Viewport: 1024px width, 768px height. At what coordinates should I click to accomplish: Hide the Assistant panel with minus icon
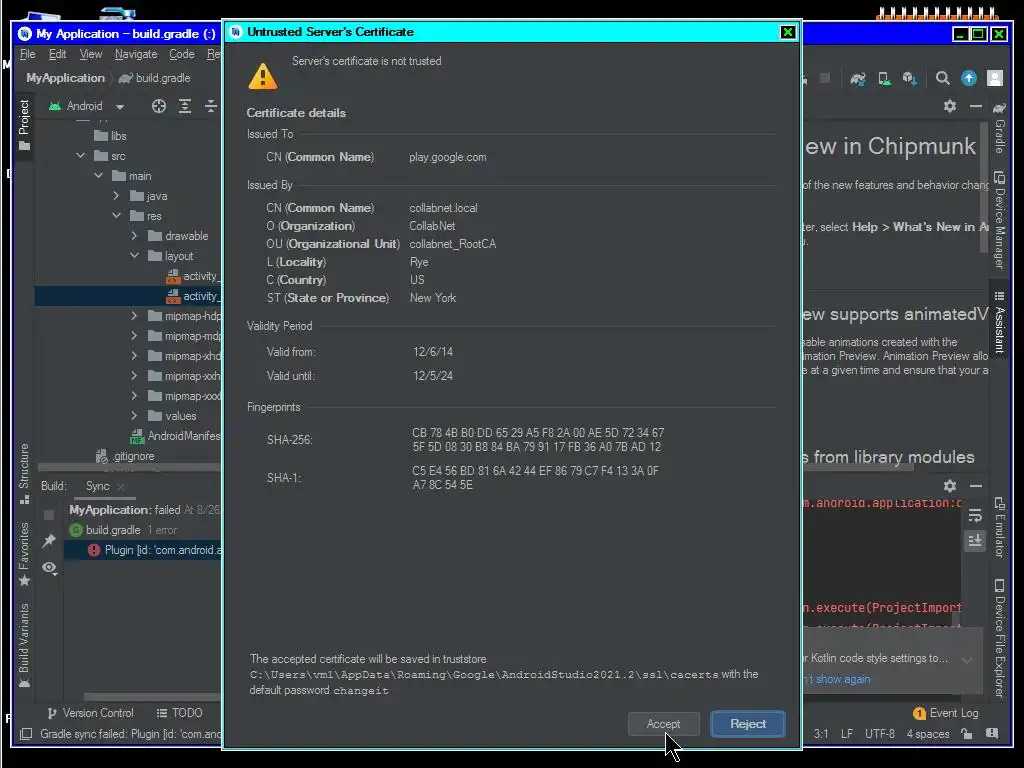pos(976,106)
